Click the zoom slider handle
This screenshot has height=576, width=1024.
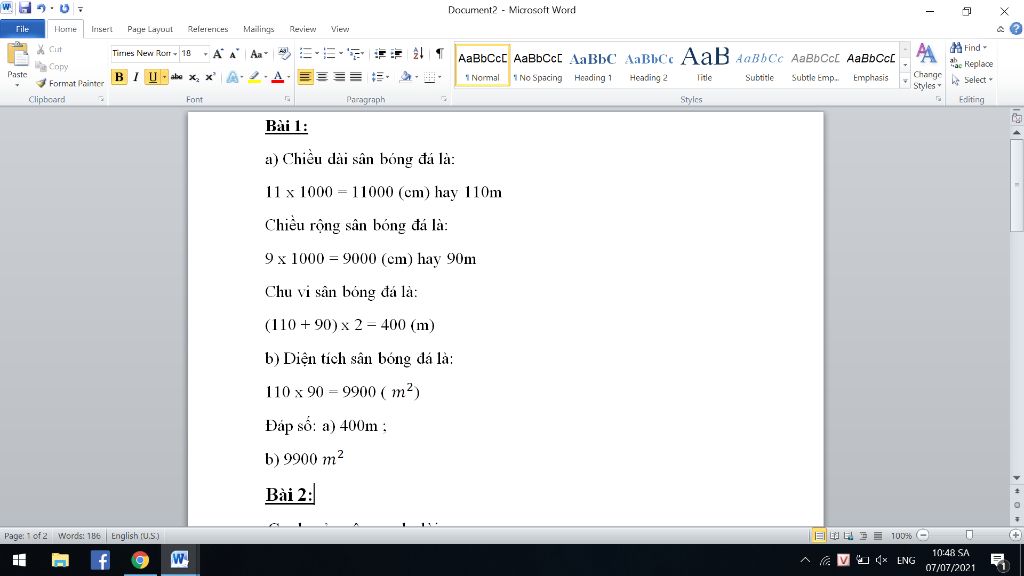pos(969,536)
